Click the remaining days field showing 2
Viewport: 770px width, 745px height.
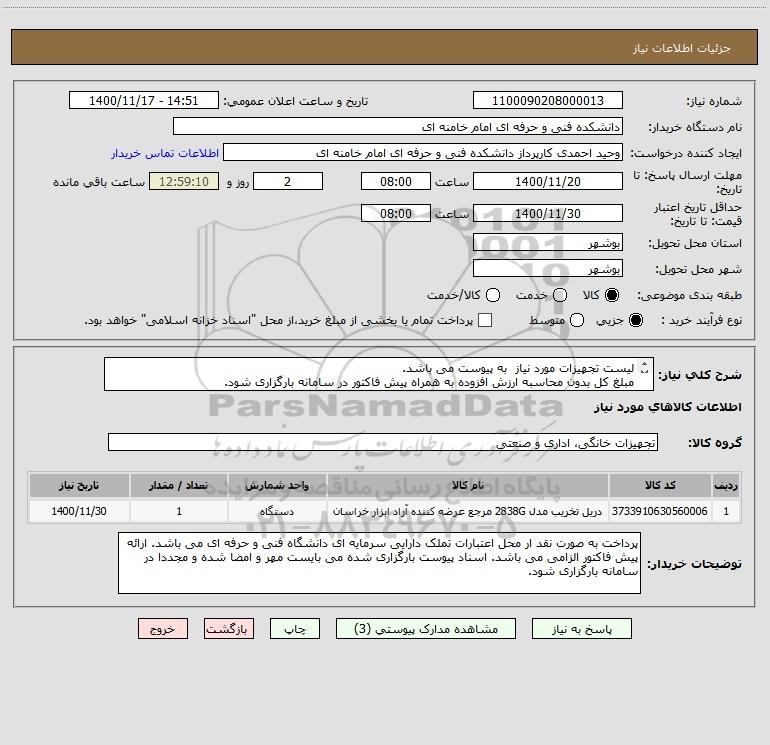pyautogui.click(x=287, y=181)
